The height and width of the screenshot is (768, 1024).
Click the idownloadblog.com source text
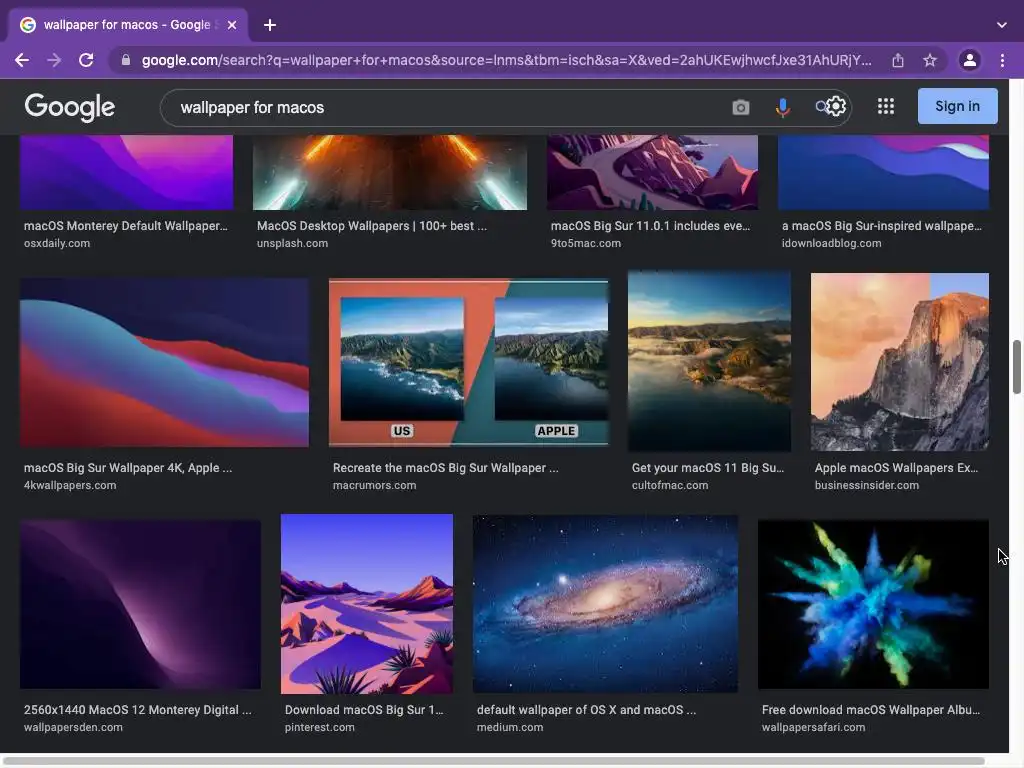pyautogui.click(x=831, y=244)
